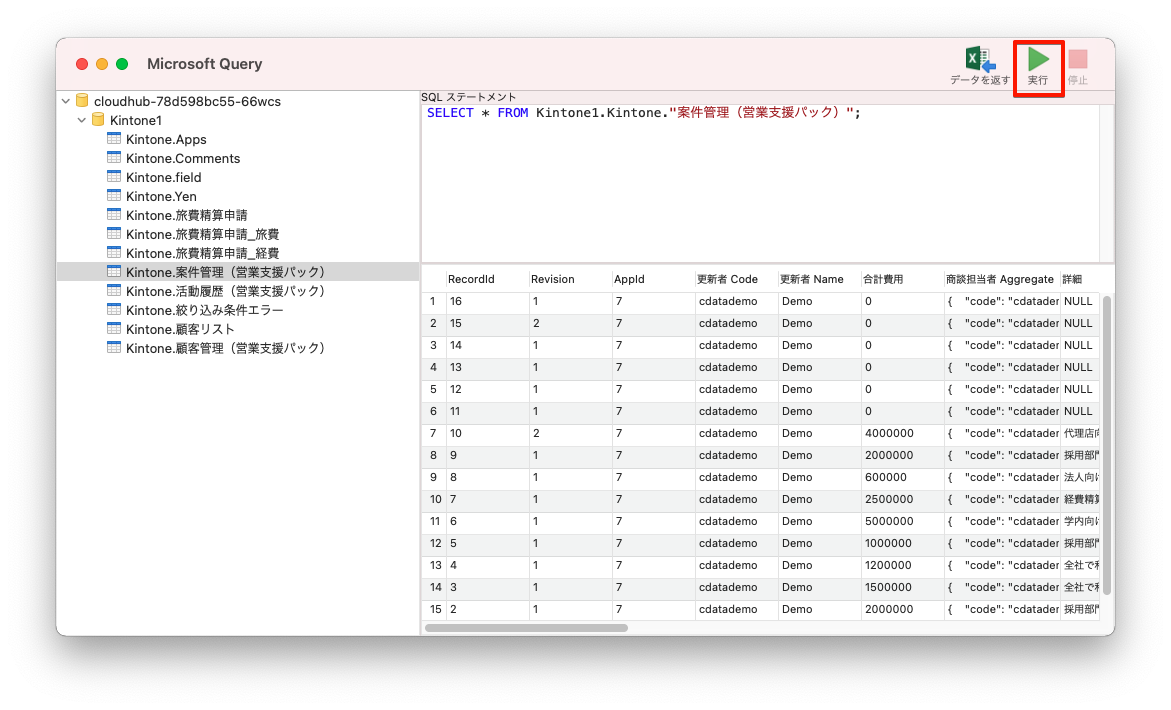
Task: Click the Kintone1 label in the tree
Action: coord(136,120)
